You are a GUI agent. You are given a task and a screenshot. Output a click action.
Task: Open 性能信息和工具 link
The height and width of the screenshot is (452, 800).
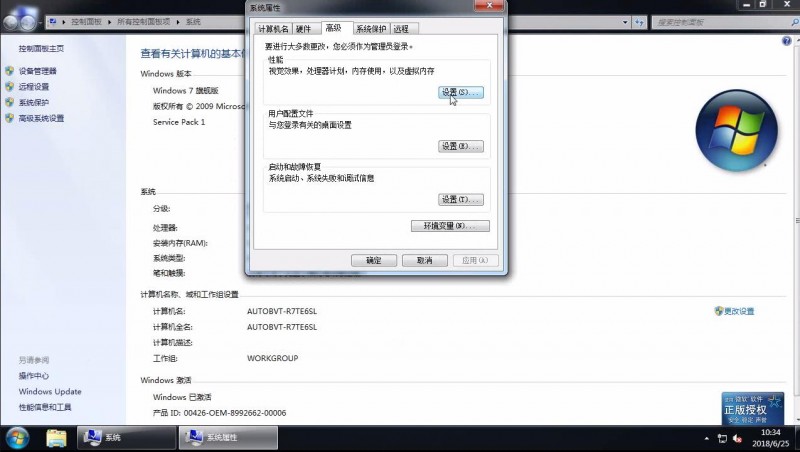pos(45,408)
